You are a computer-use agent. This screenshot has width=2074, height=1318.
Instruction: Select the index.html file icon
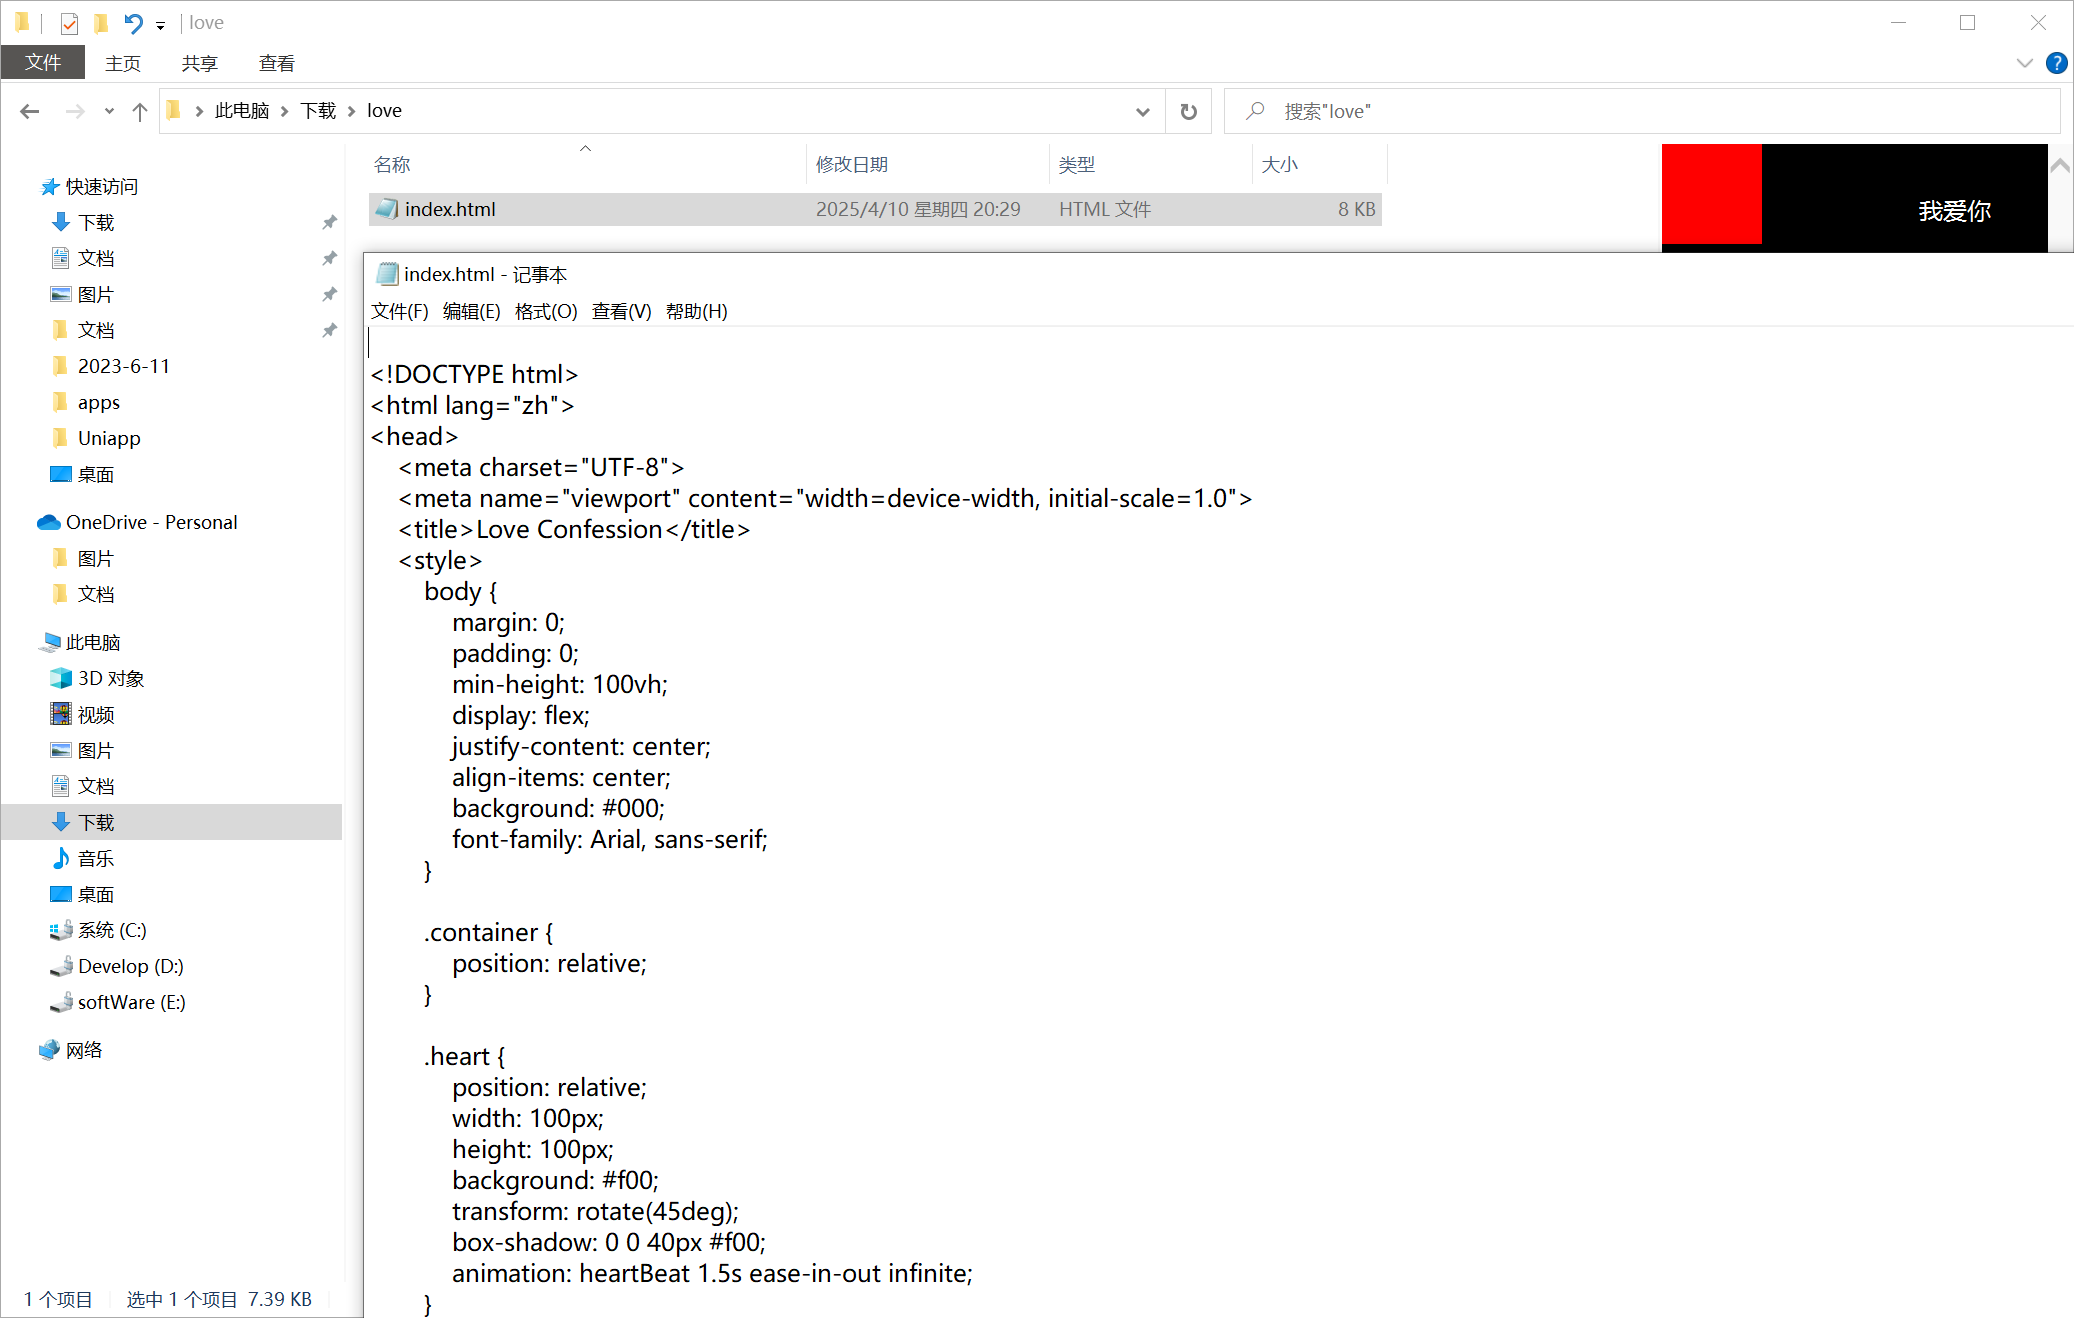pos(386,209)
